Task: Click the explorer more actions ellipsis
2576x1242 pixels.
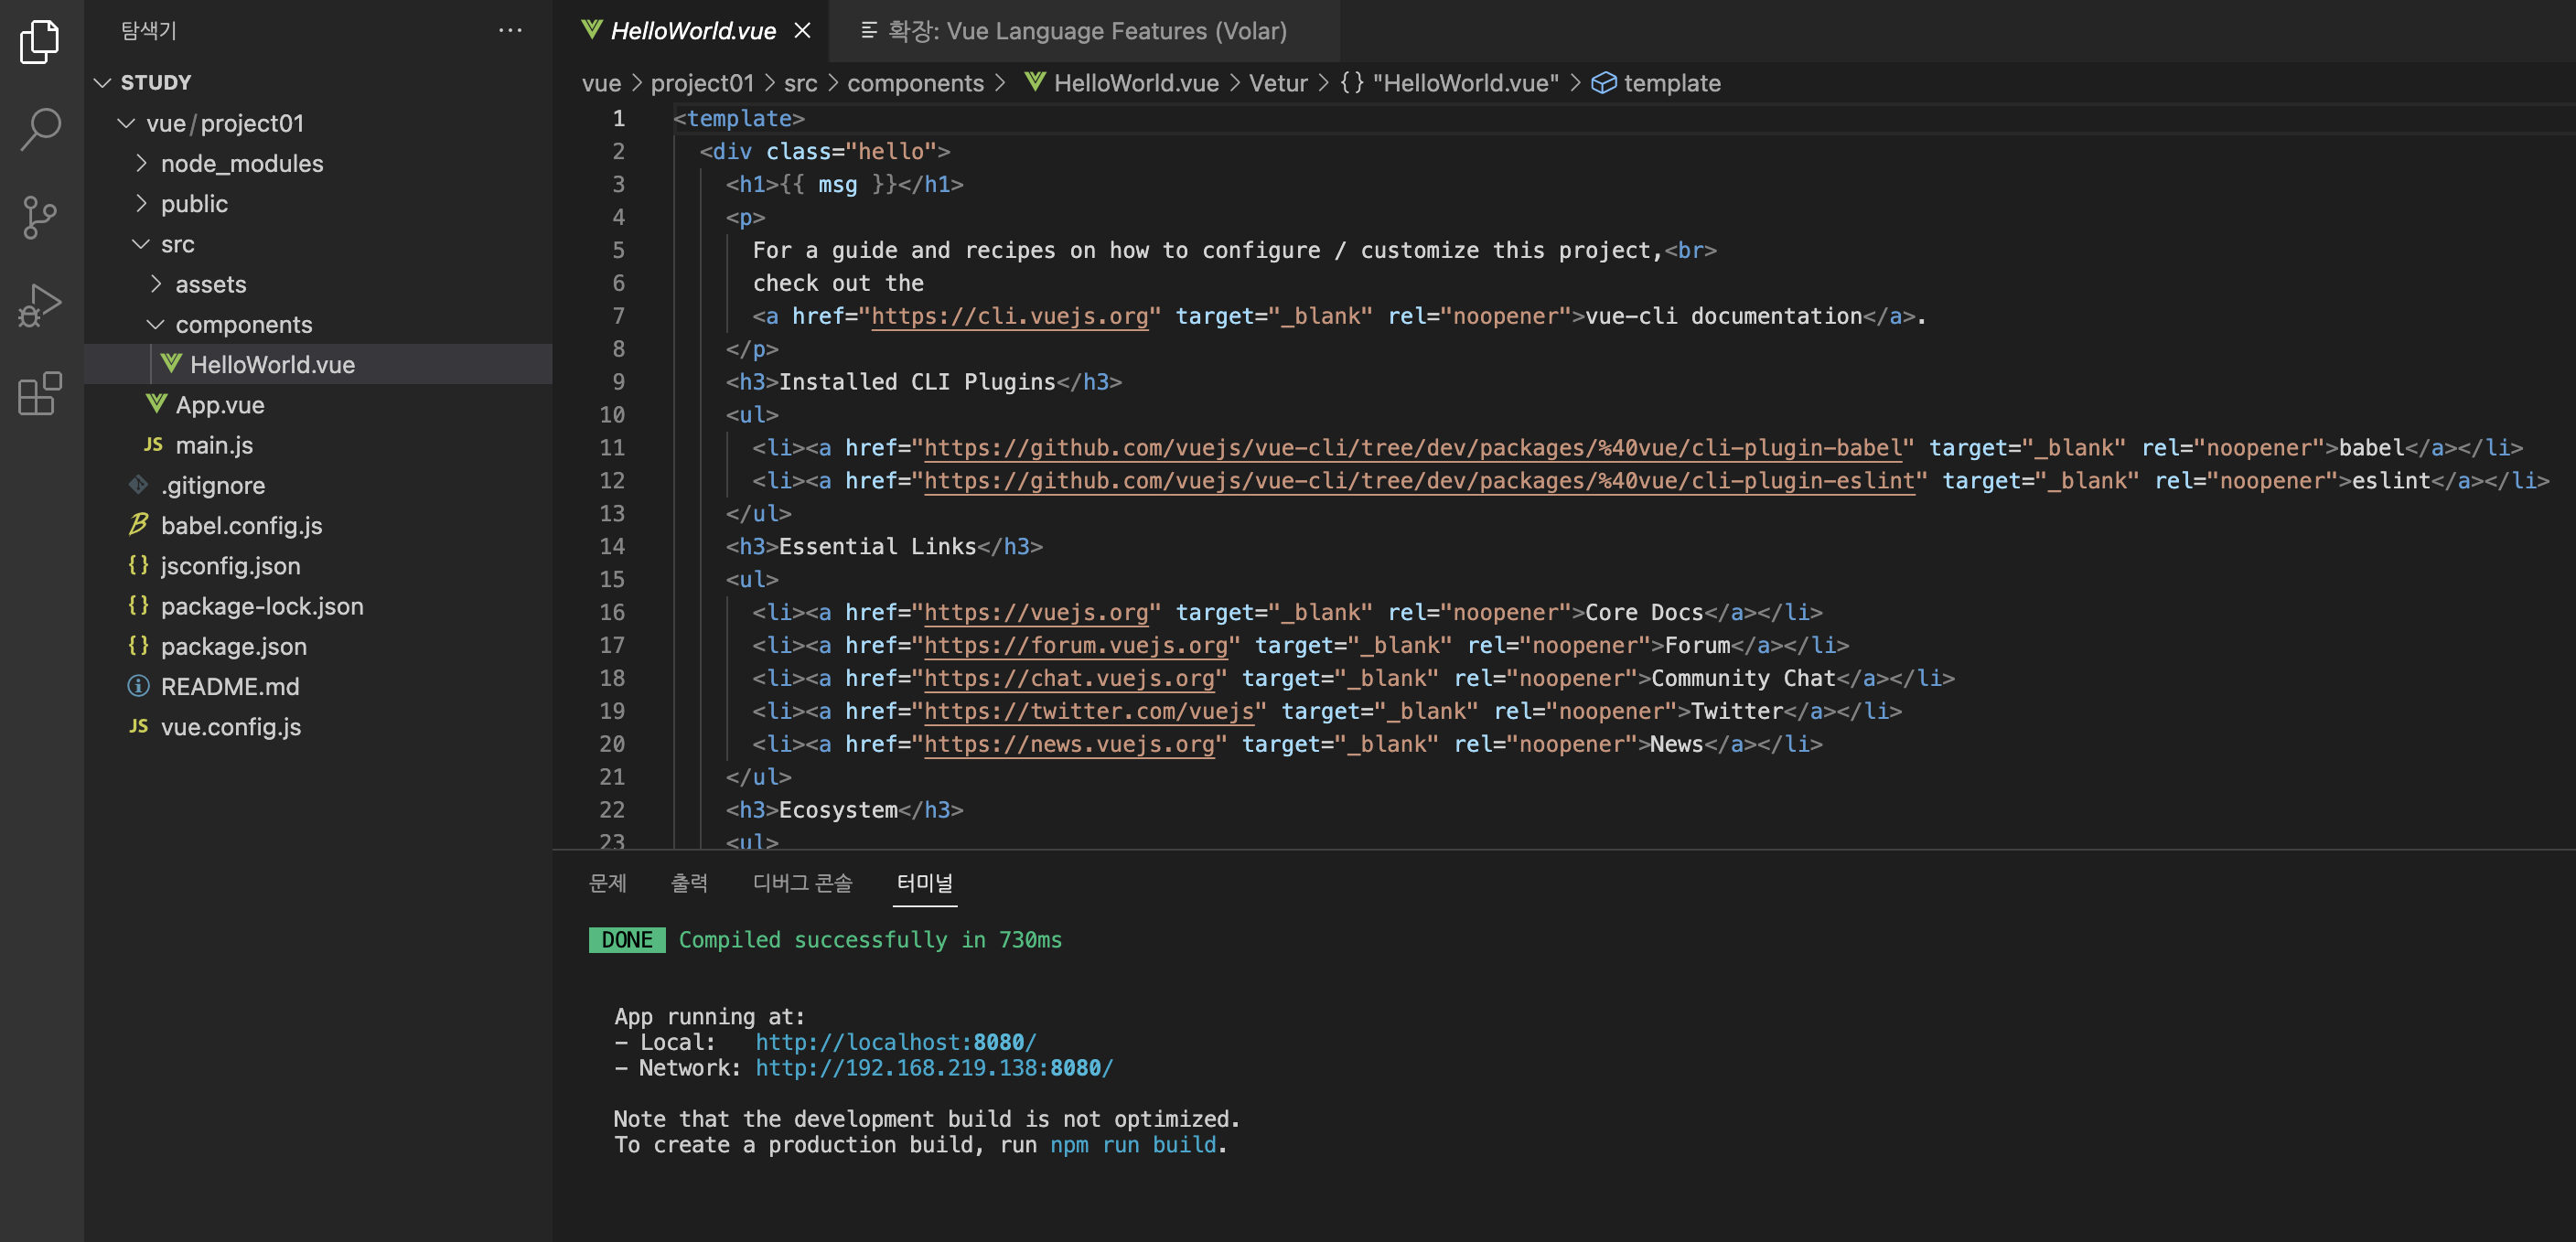Action: pyautogui.click(x=510, y=31)
